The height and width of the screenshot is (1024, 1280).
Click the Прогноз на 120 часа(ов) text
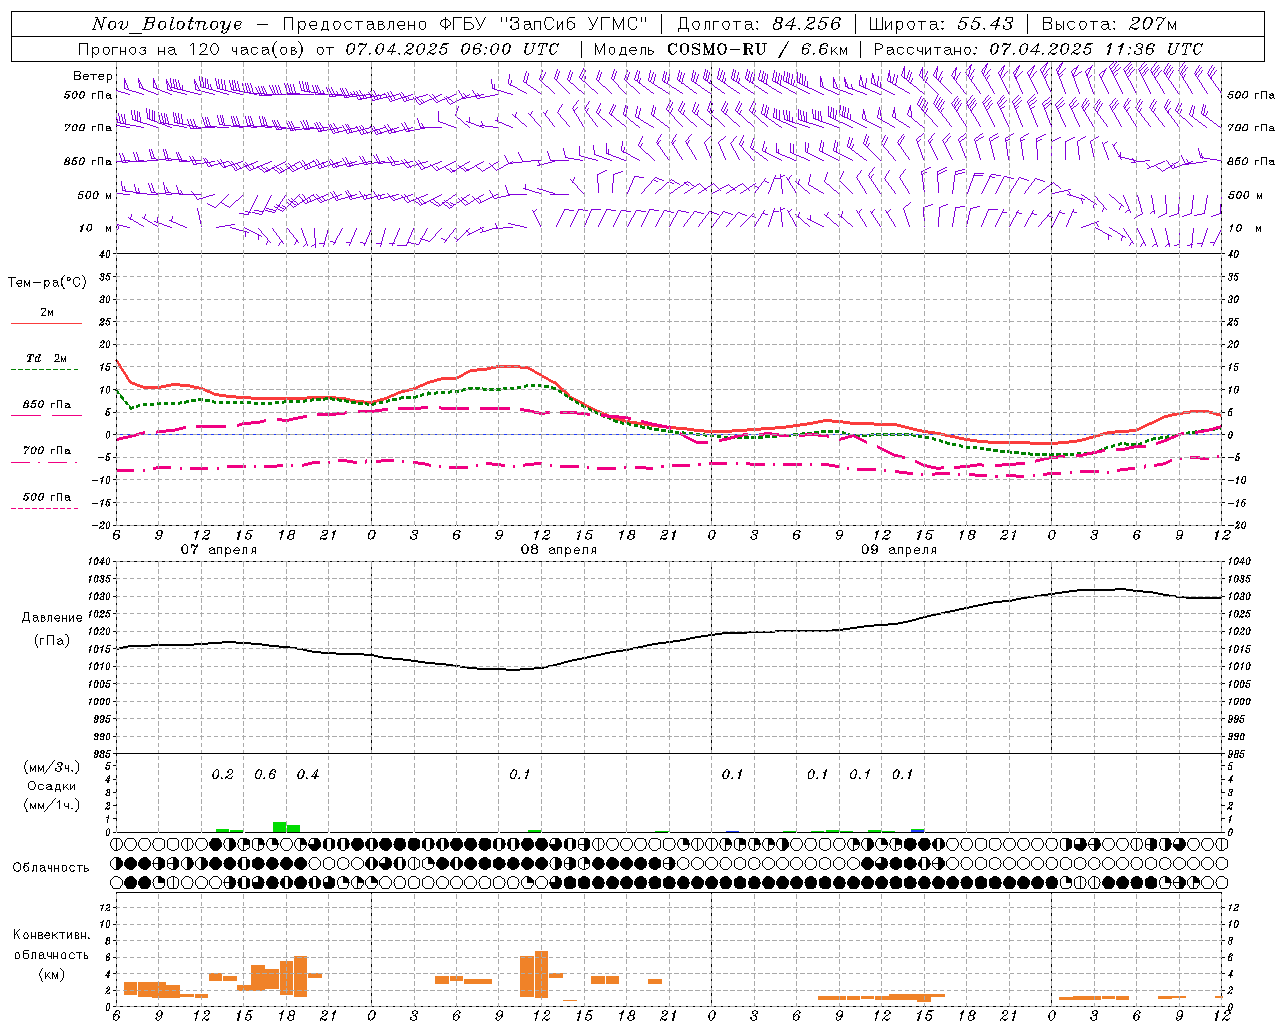tap(191, 49)
